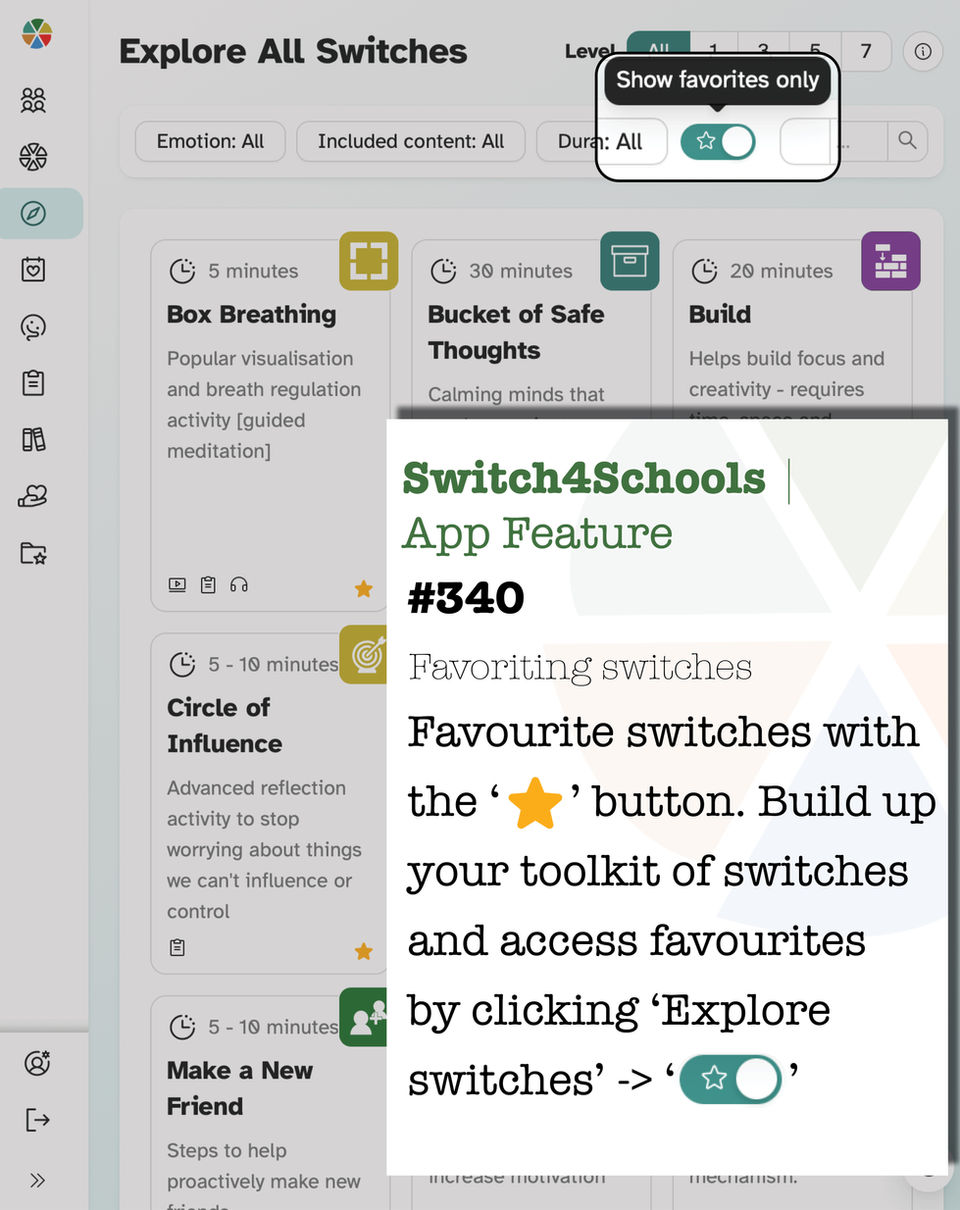Viewport: 960px width, 1210px height.
Task: Expand the sidebar with double chevron
Action: click(x=37, y=1180)
